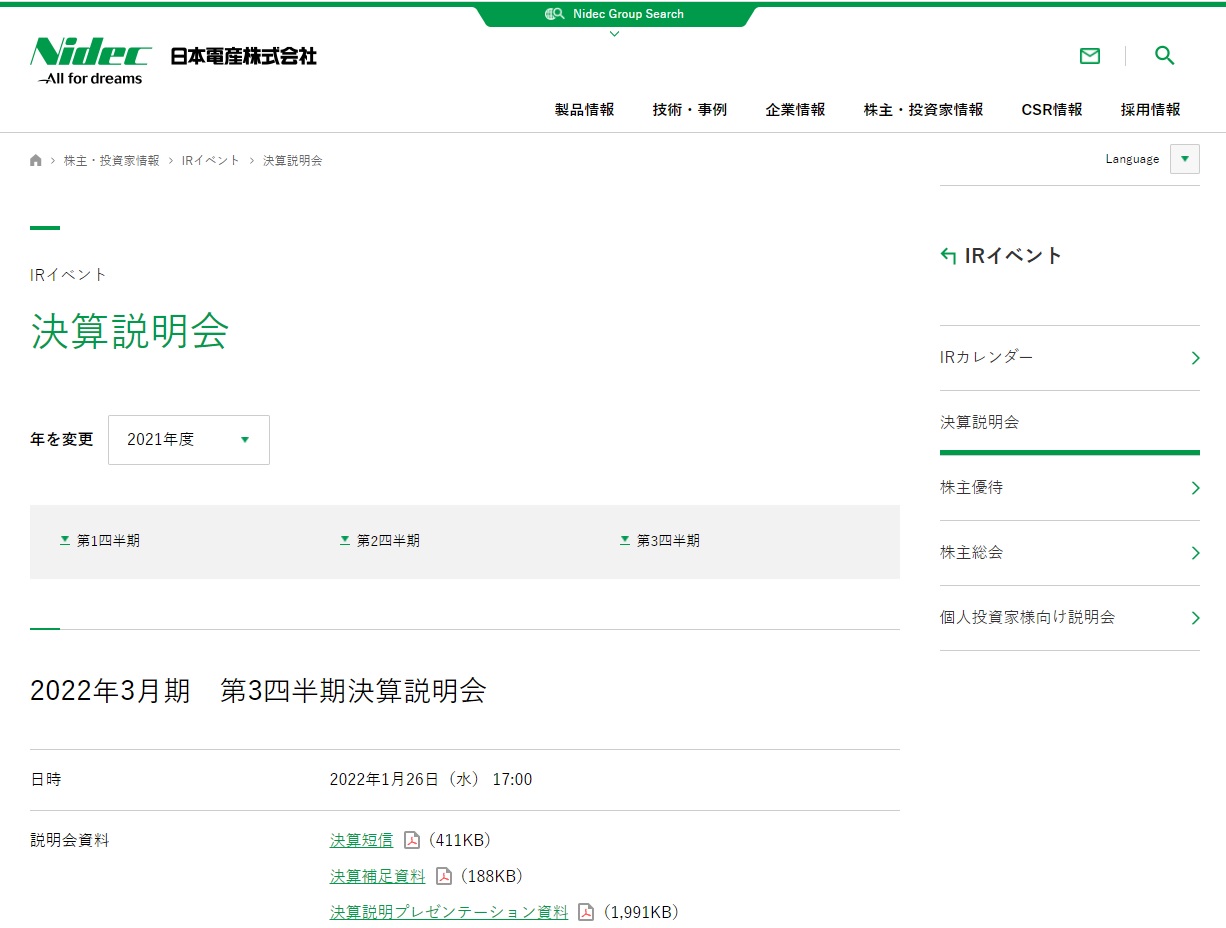Click IRイベント in the breadcrumb trail
Viewport: 1226px width, 928px height.
click(210, 160)
